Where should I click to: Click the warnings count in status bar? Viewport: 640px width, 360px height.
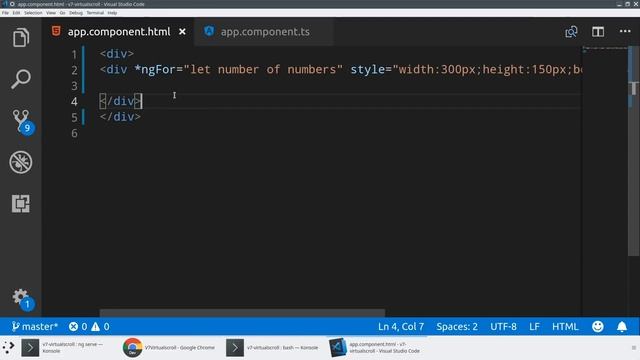[x=100, y=327]
